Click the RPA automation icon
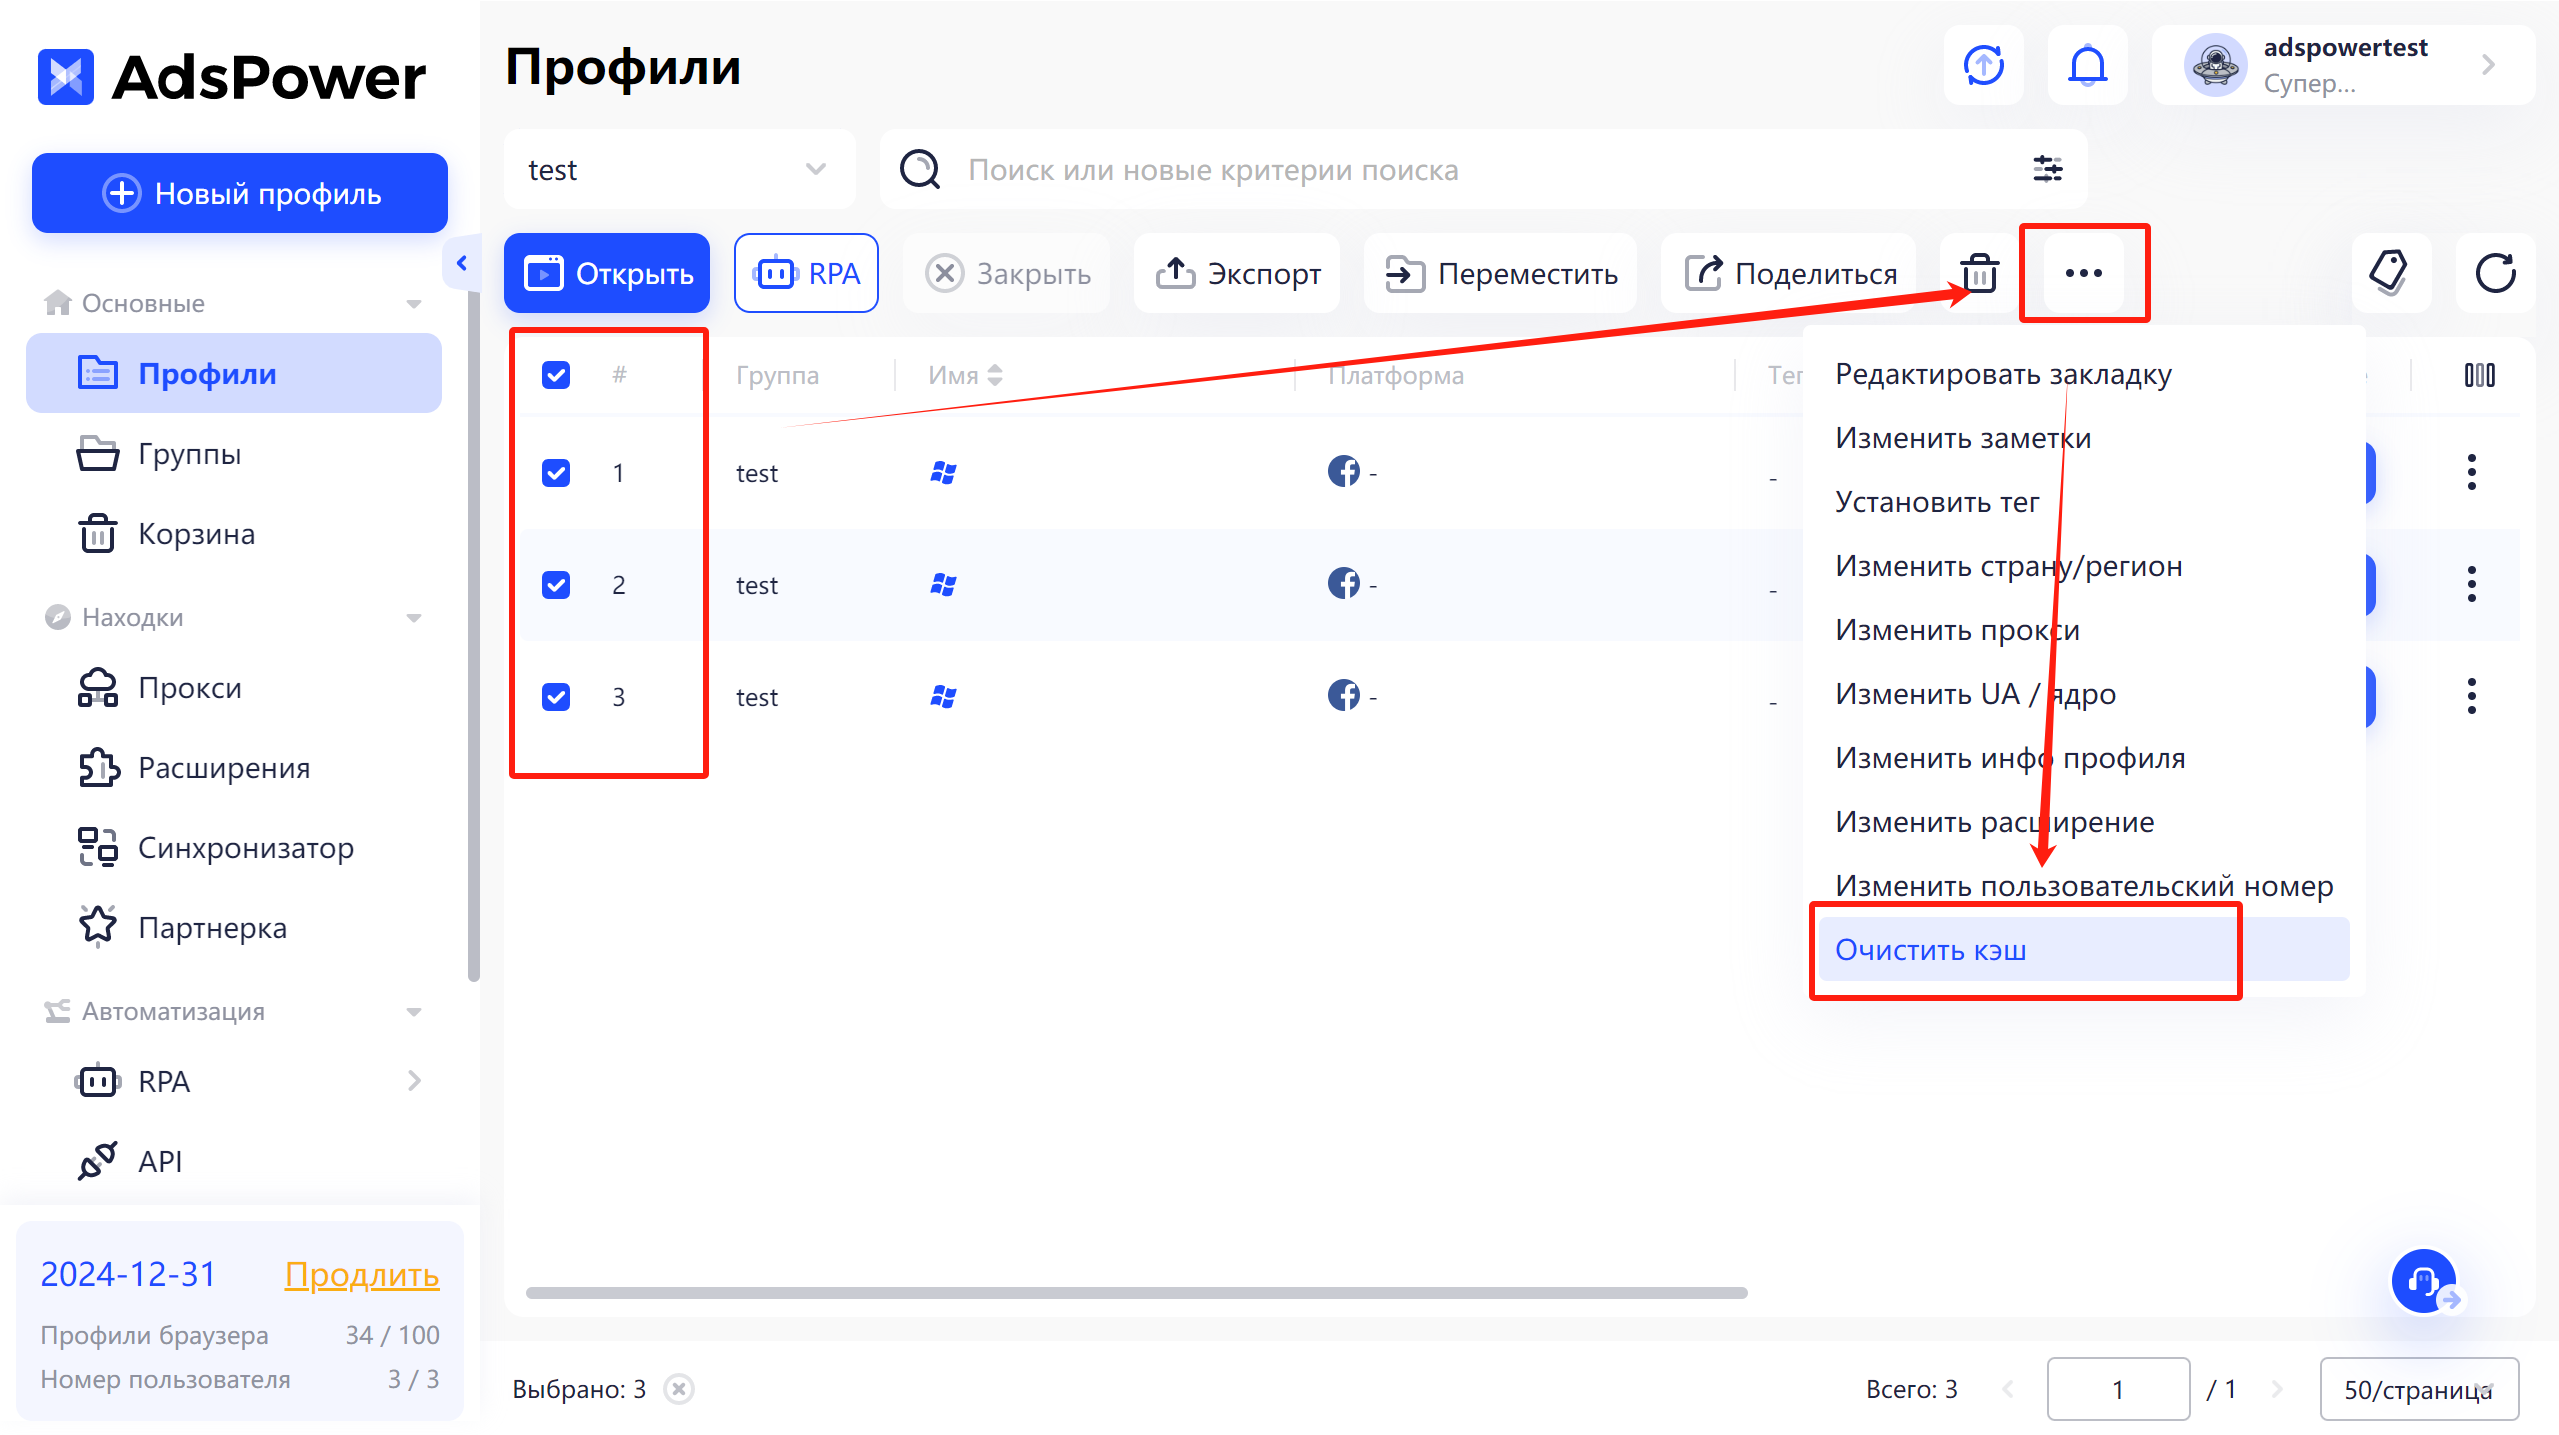This screenshot has height=1435, width=2559. coord(808,273)
